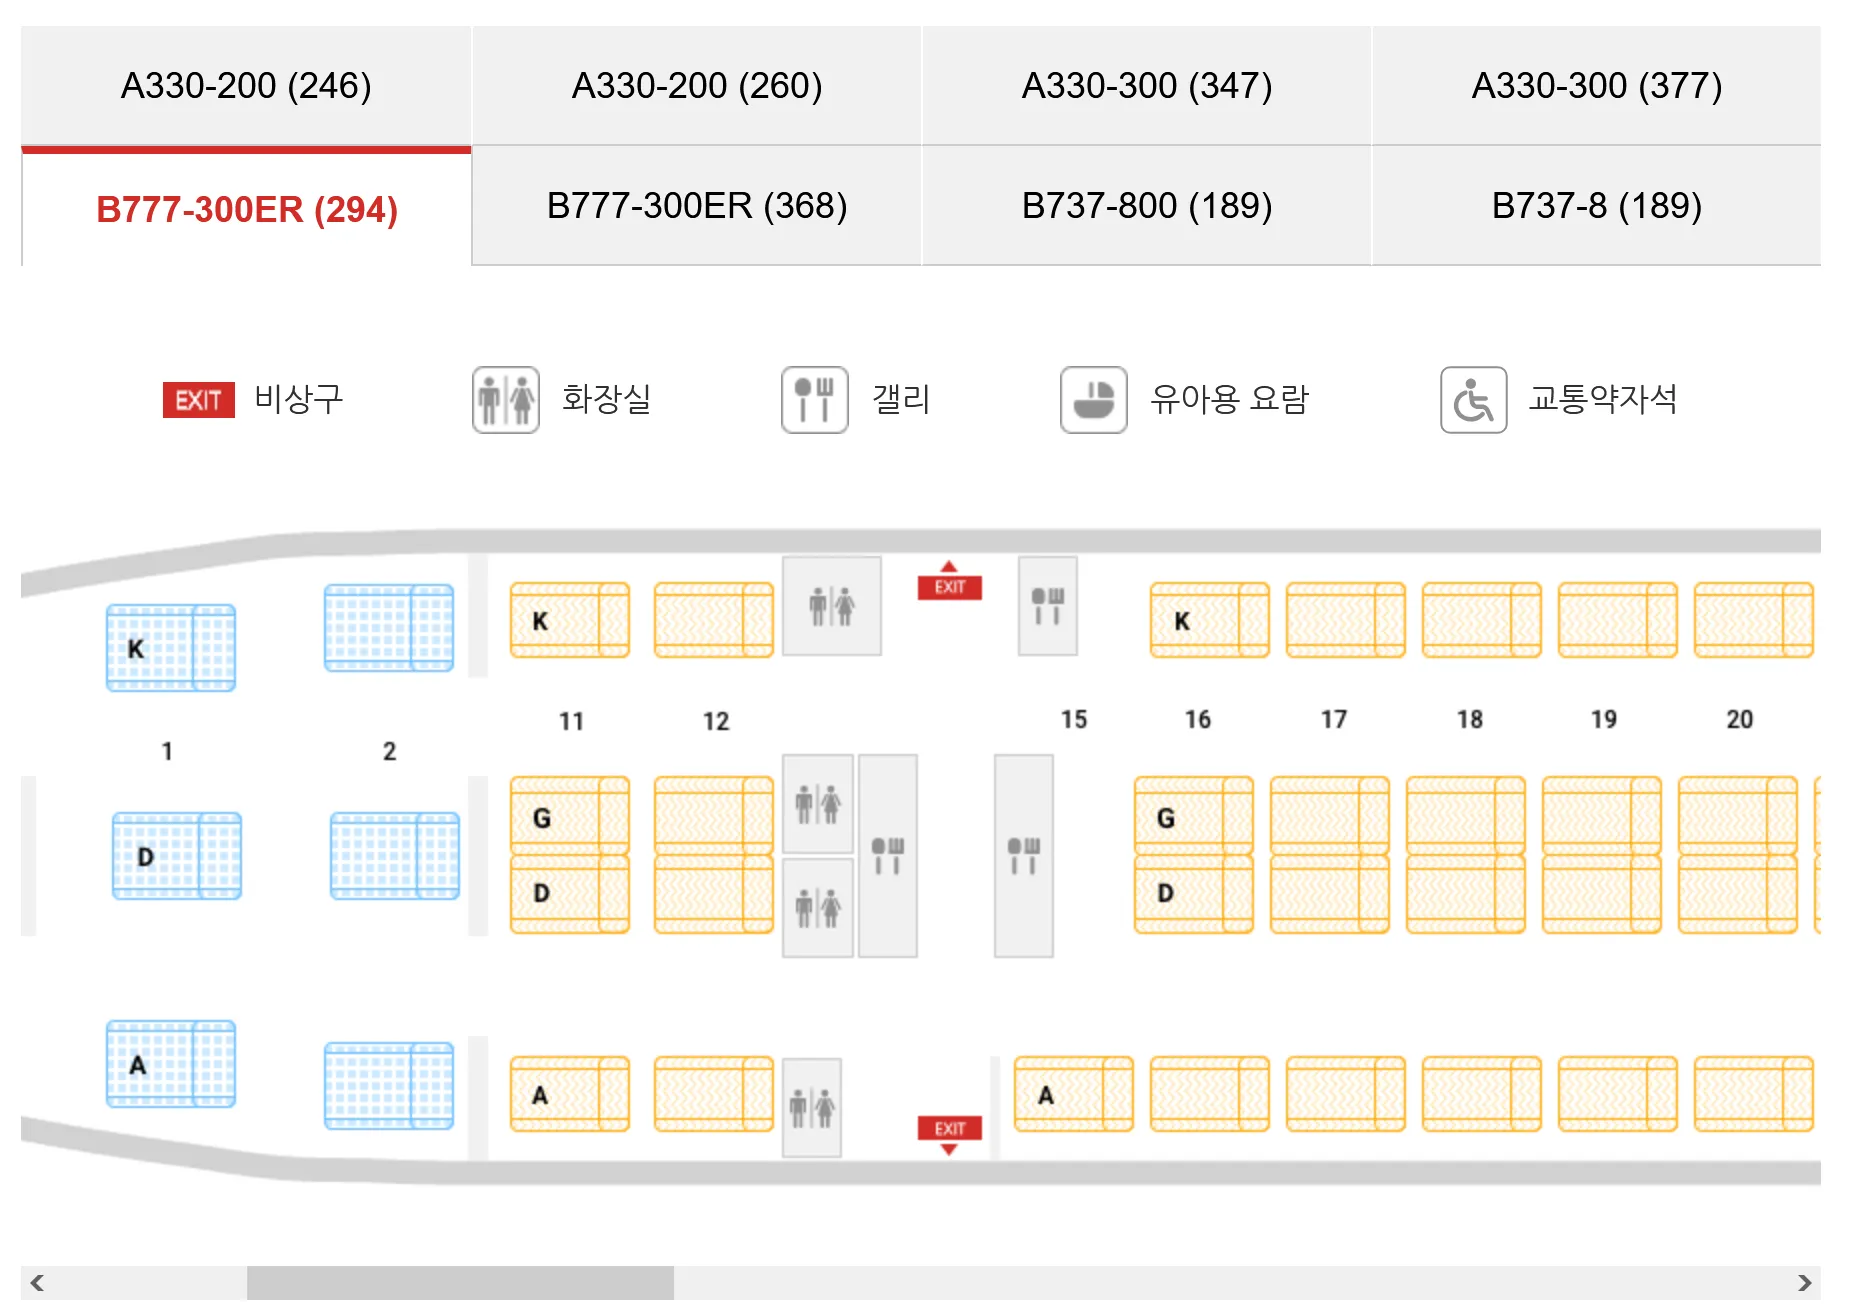Switch to the B737-800 (189) tab
The image size is (1868, 1314).
[1146, 207]
